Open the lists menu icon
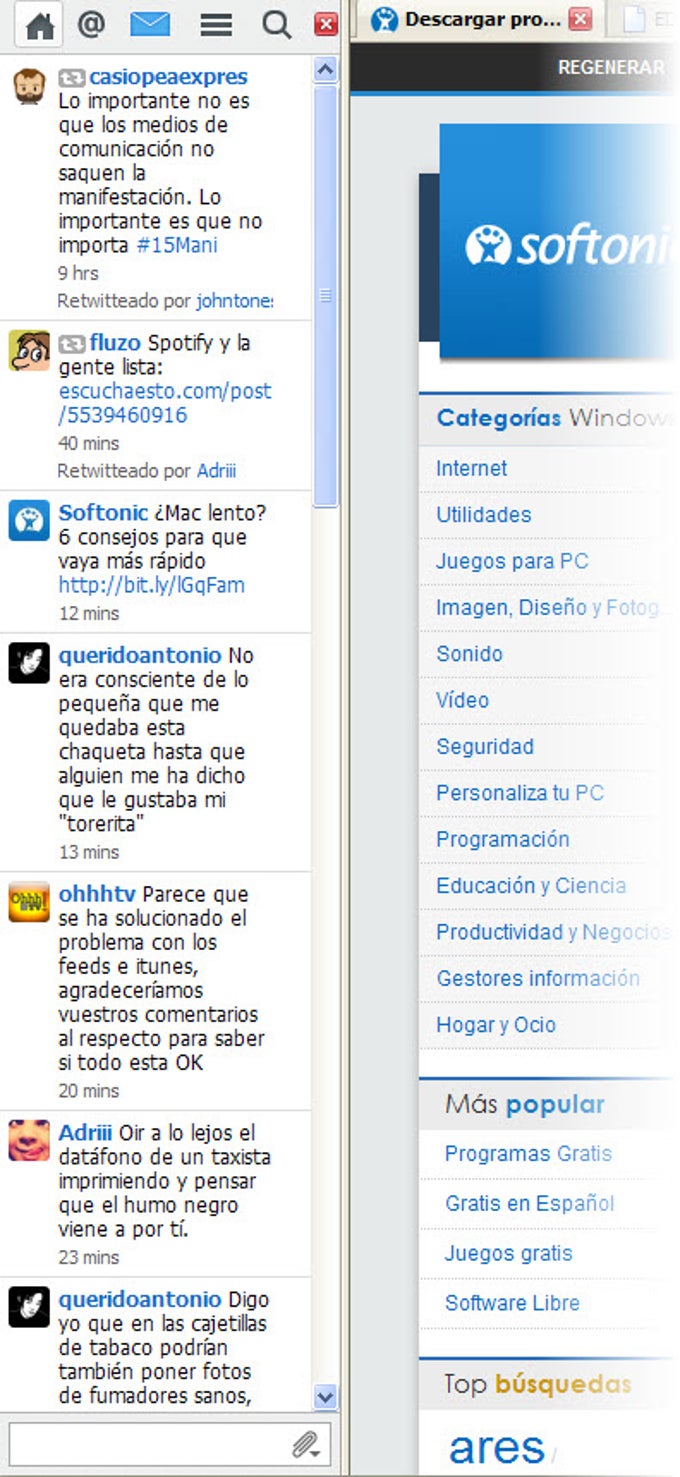 point(216,25)
